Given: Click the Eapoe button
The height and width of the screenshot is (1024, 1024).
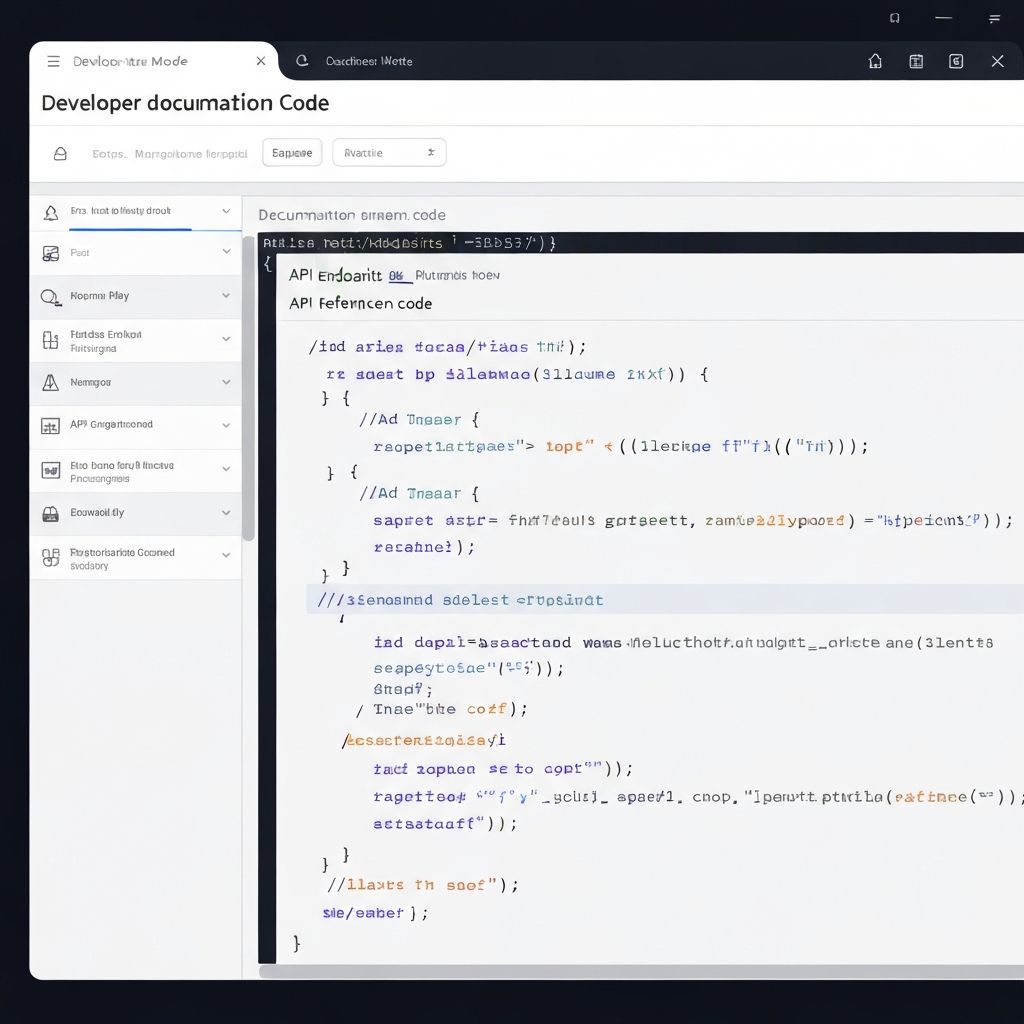Looking at the screenshot, I should pos(291,152).
